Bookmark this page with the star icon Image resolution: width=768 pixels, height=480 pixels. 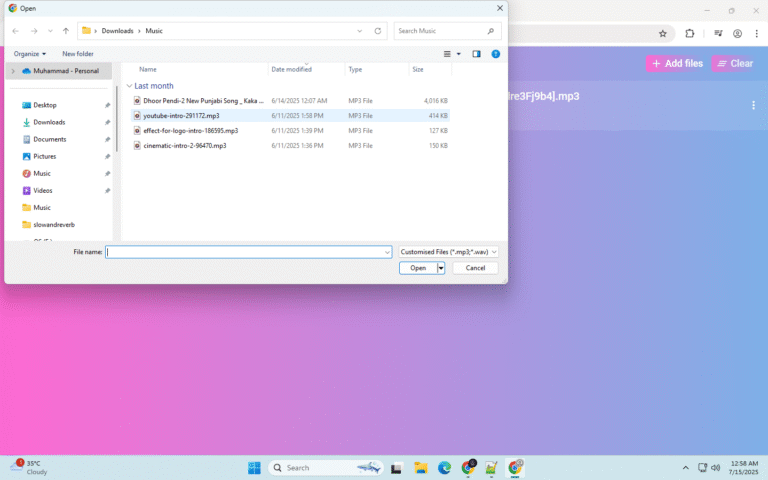click(x=662, y=33)
